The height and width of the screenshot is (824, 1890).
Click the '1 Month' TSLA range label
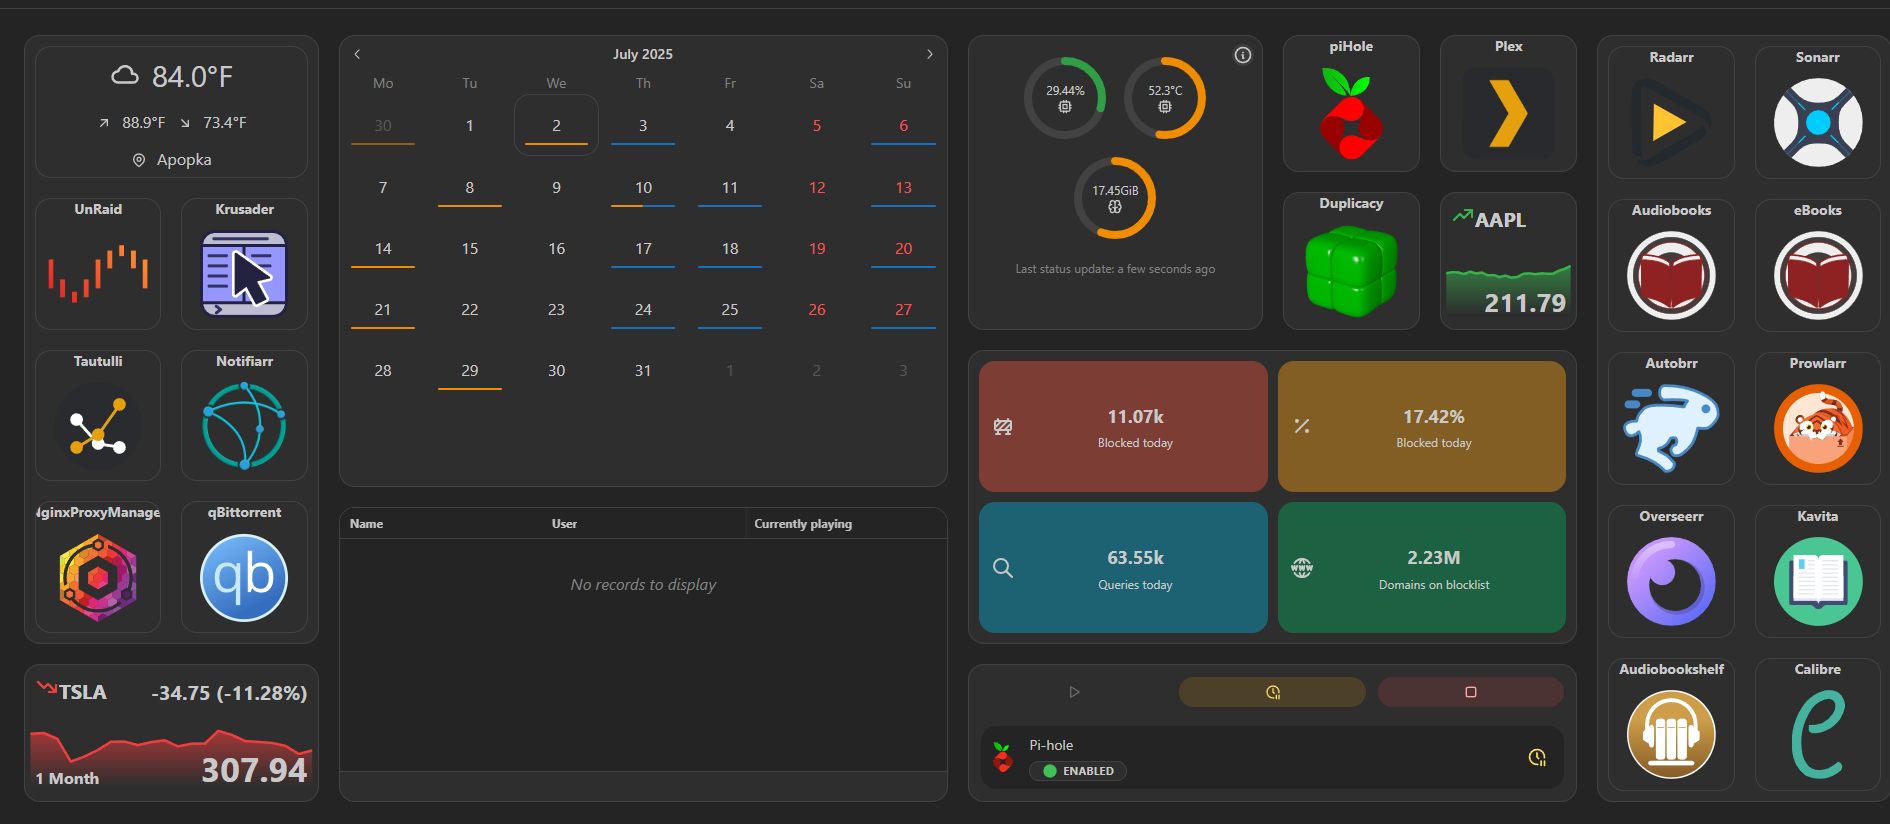coord(67,778)
